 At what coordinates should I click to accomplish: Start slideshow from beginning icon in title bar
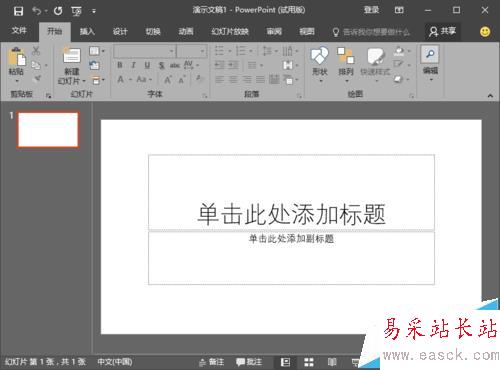click(76, 12)
